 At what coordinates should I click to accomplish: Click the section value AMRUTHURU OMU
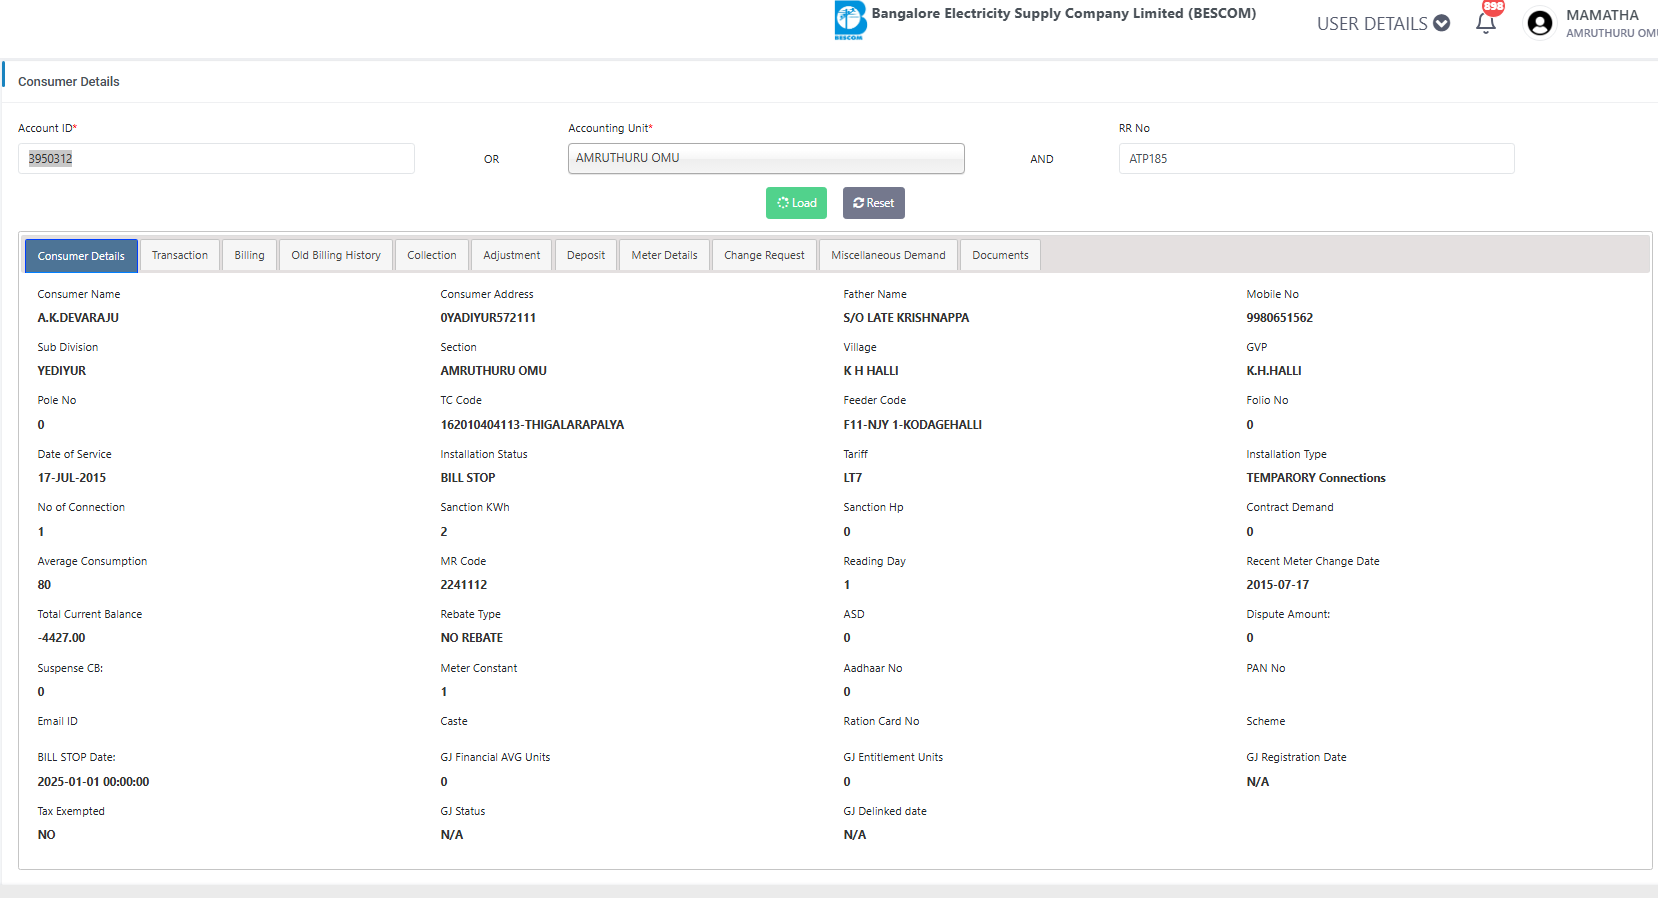click(x=494, y=371)
